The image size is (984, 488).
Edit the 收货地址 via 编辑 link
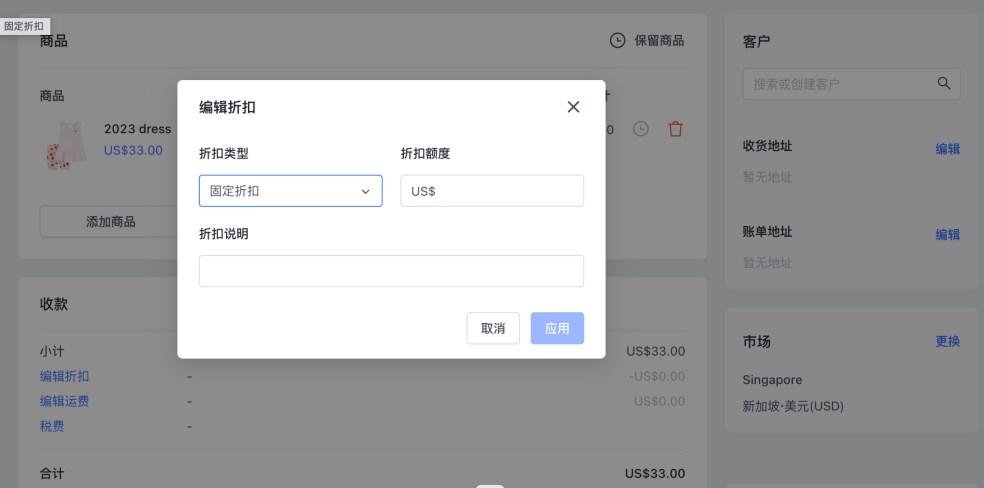[x=948, y=149]
